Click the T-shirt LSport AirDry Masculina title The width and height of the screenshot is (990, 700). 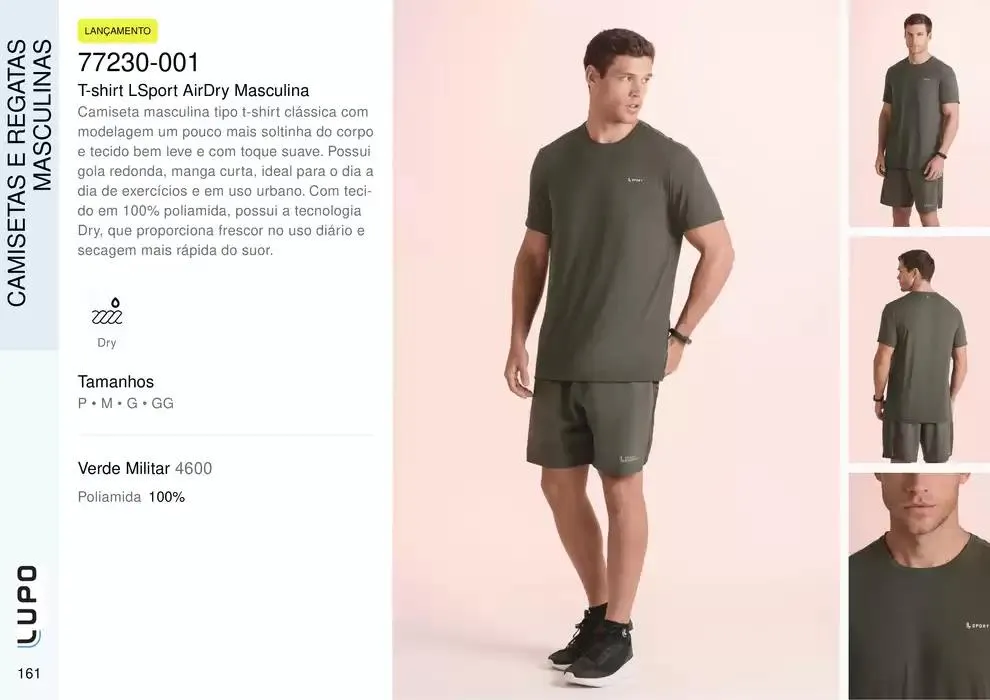pyautogui.click(x=193, y=90)
